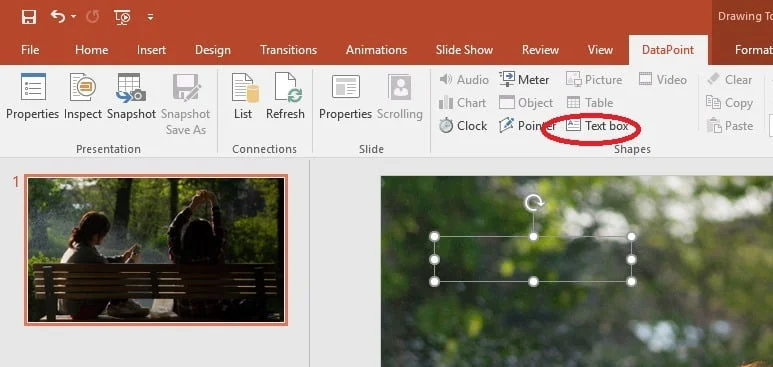Open Slide Properties icon
773x367 pixels.
[346, 87]
